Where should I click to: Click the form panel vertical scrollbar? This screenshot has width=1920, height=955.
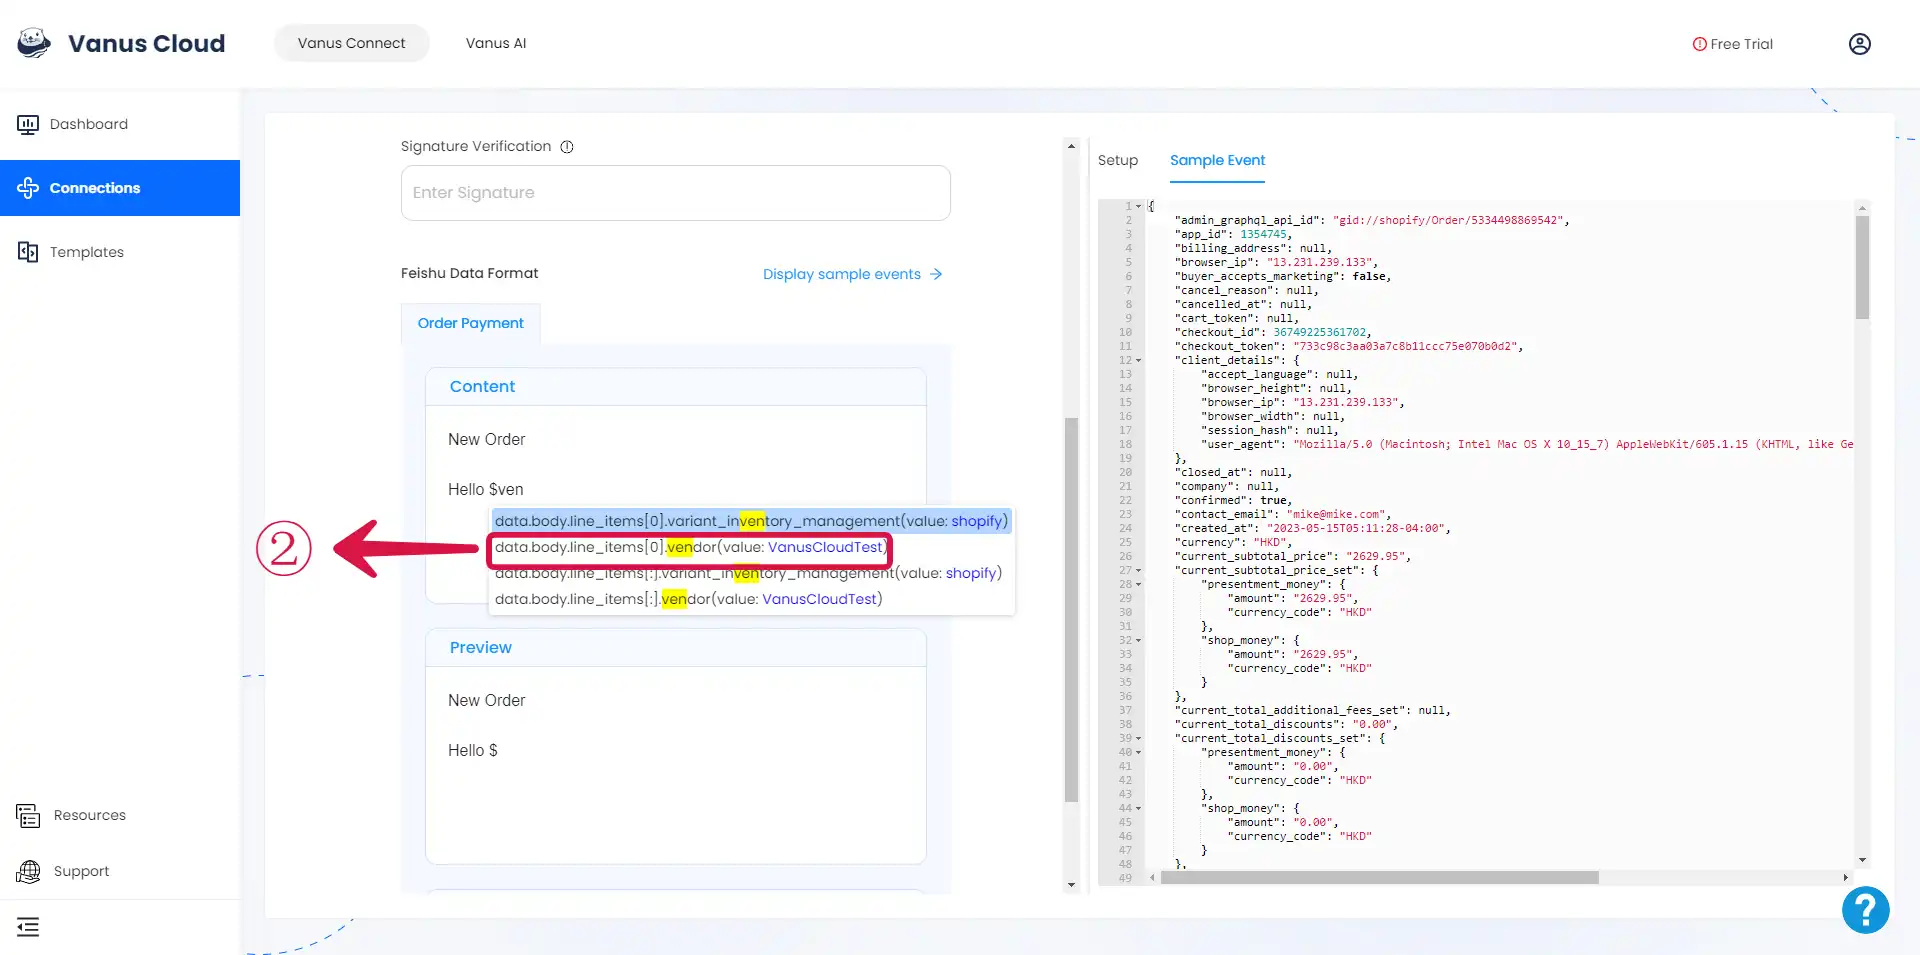(x=1071, y=610)
